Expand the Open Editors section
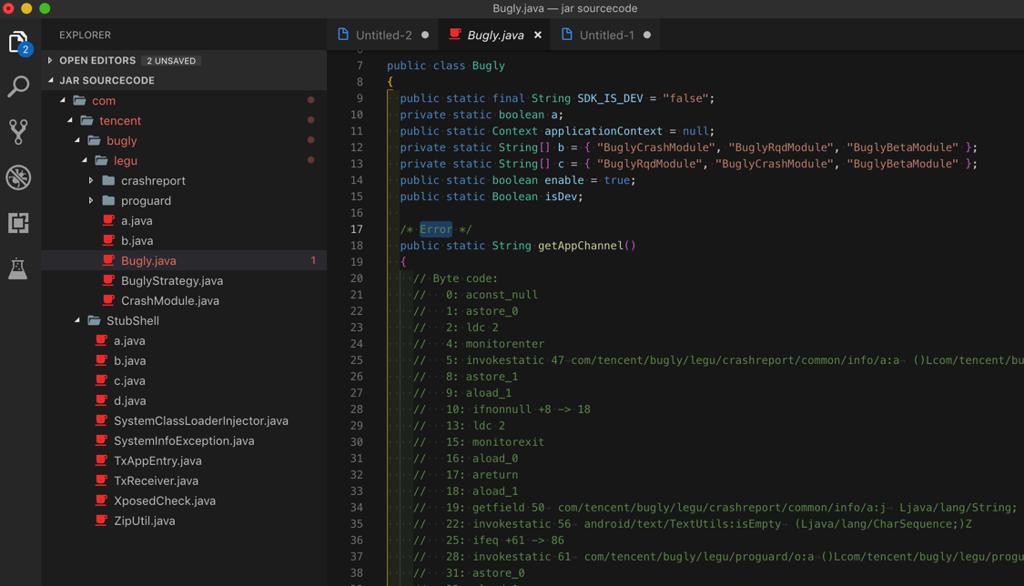1024x586 pixels. coord(98,60)
